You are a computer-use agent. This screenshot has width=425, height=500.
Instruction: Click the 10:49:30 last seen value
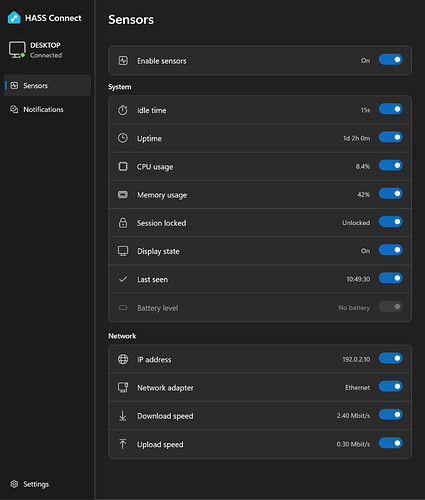[358, 279]
